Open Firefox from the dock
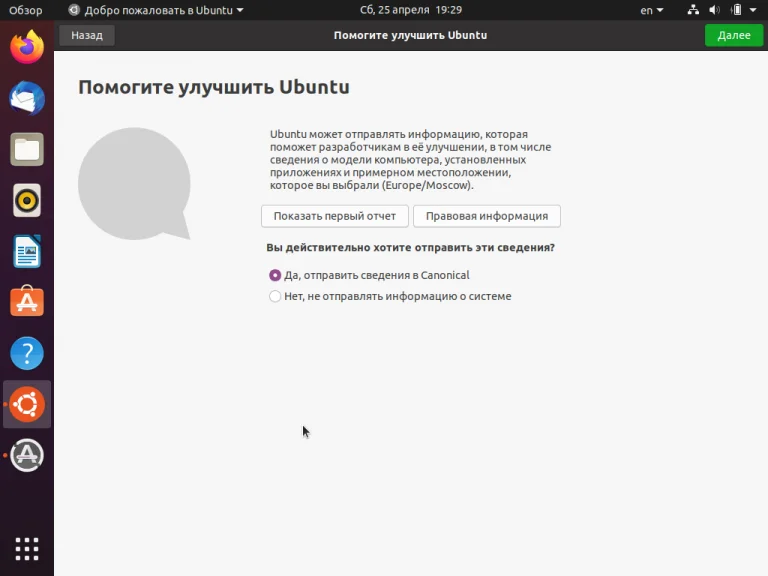This screenshot has height=576, width=768. (27, 47)
